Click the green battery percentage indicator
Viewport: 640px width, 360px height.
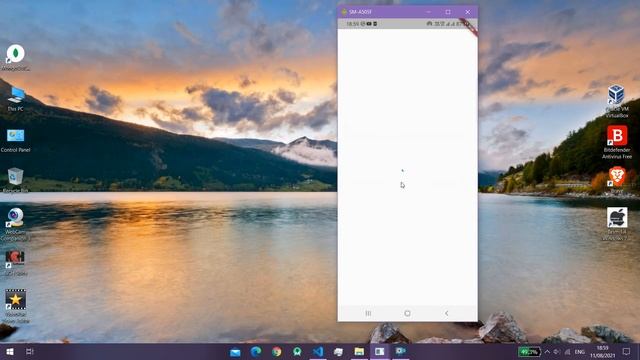point(529,351)
